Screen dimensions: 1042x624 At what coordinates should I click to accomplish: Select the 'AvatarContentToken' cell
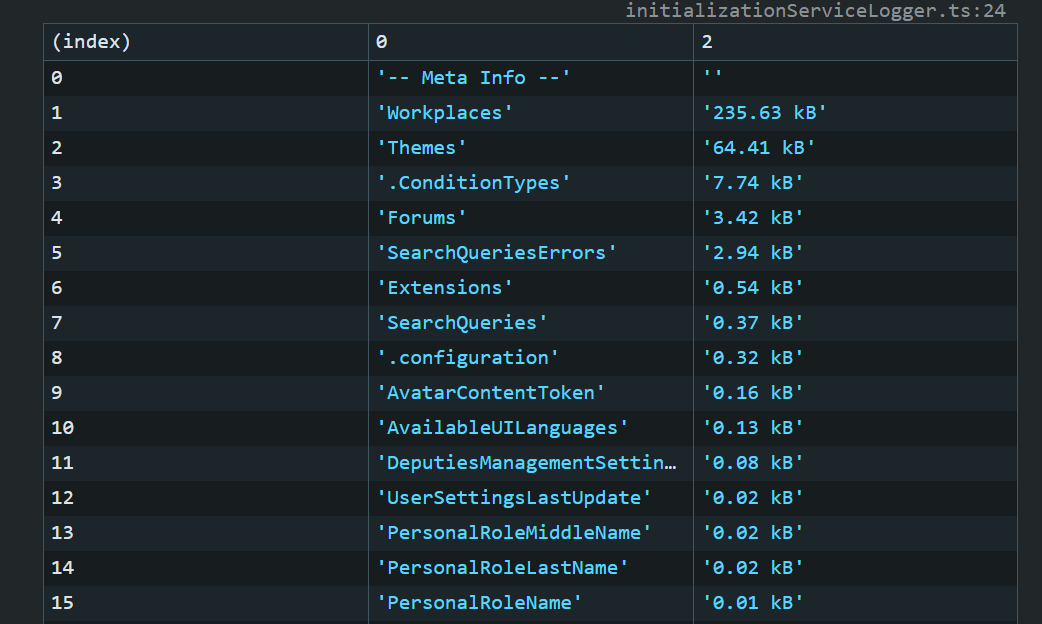coord(490,393)
